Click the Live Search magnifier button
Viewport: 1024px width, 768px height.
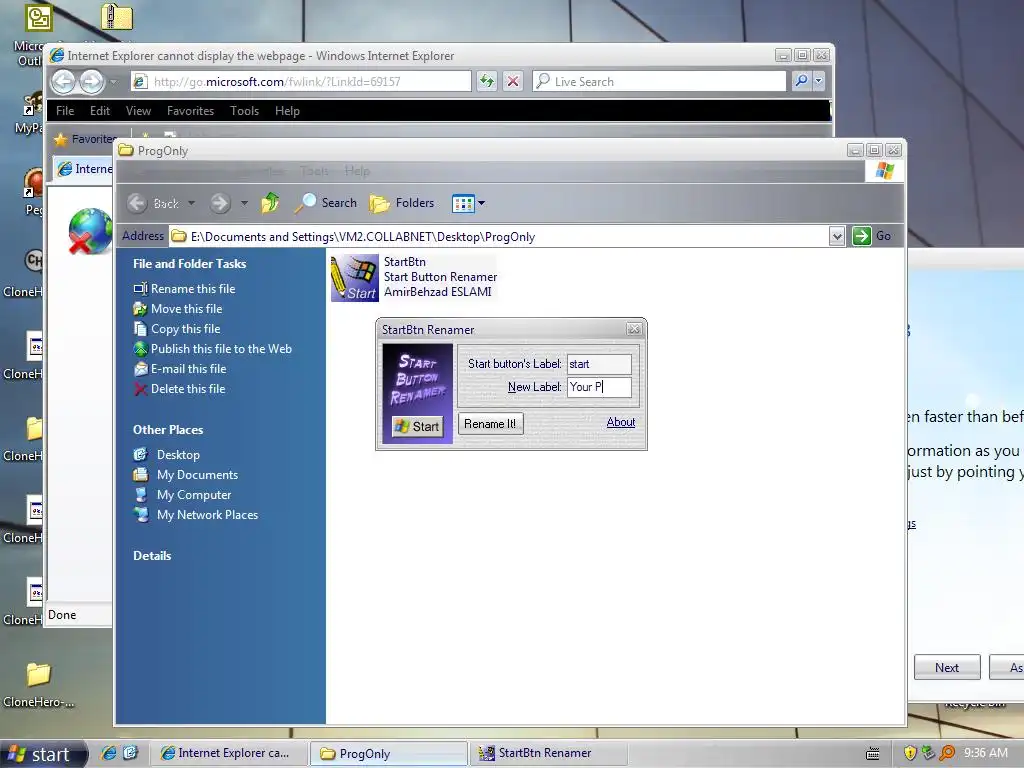[x=801, y=81]
